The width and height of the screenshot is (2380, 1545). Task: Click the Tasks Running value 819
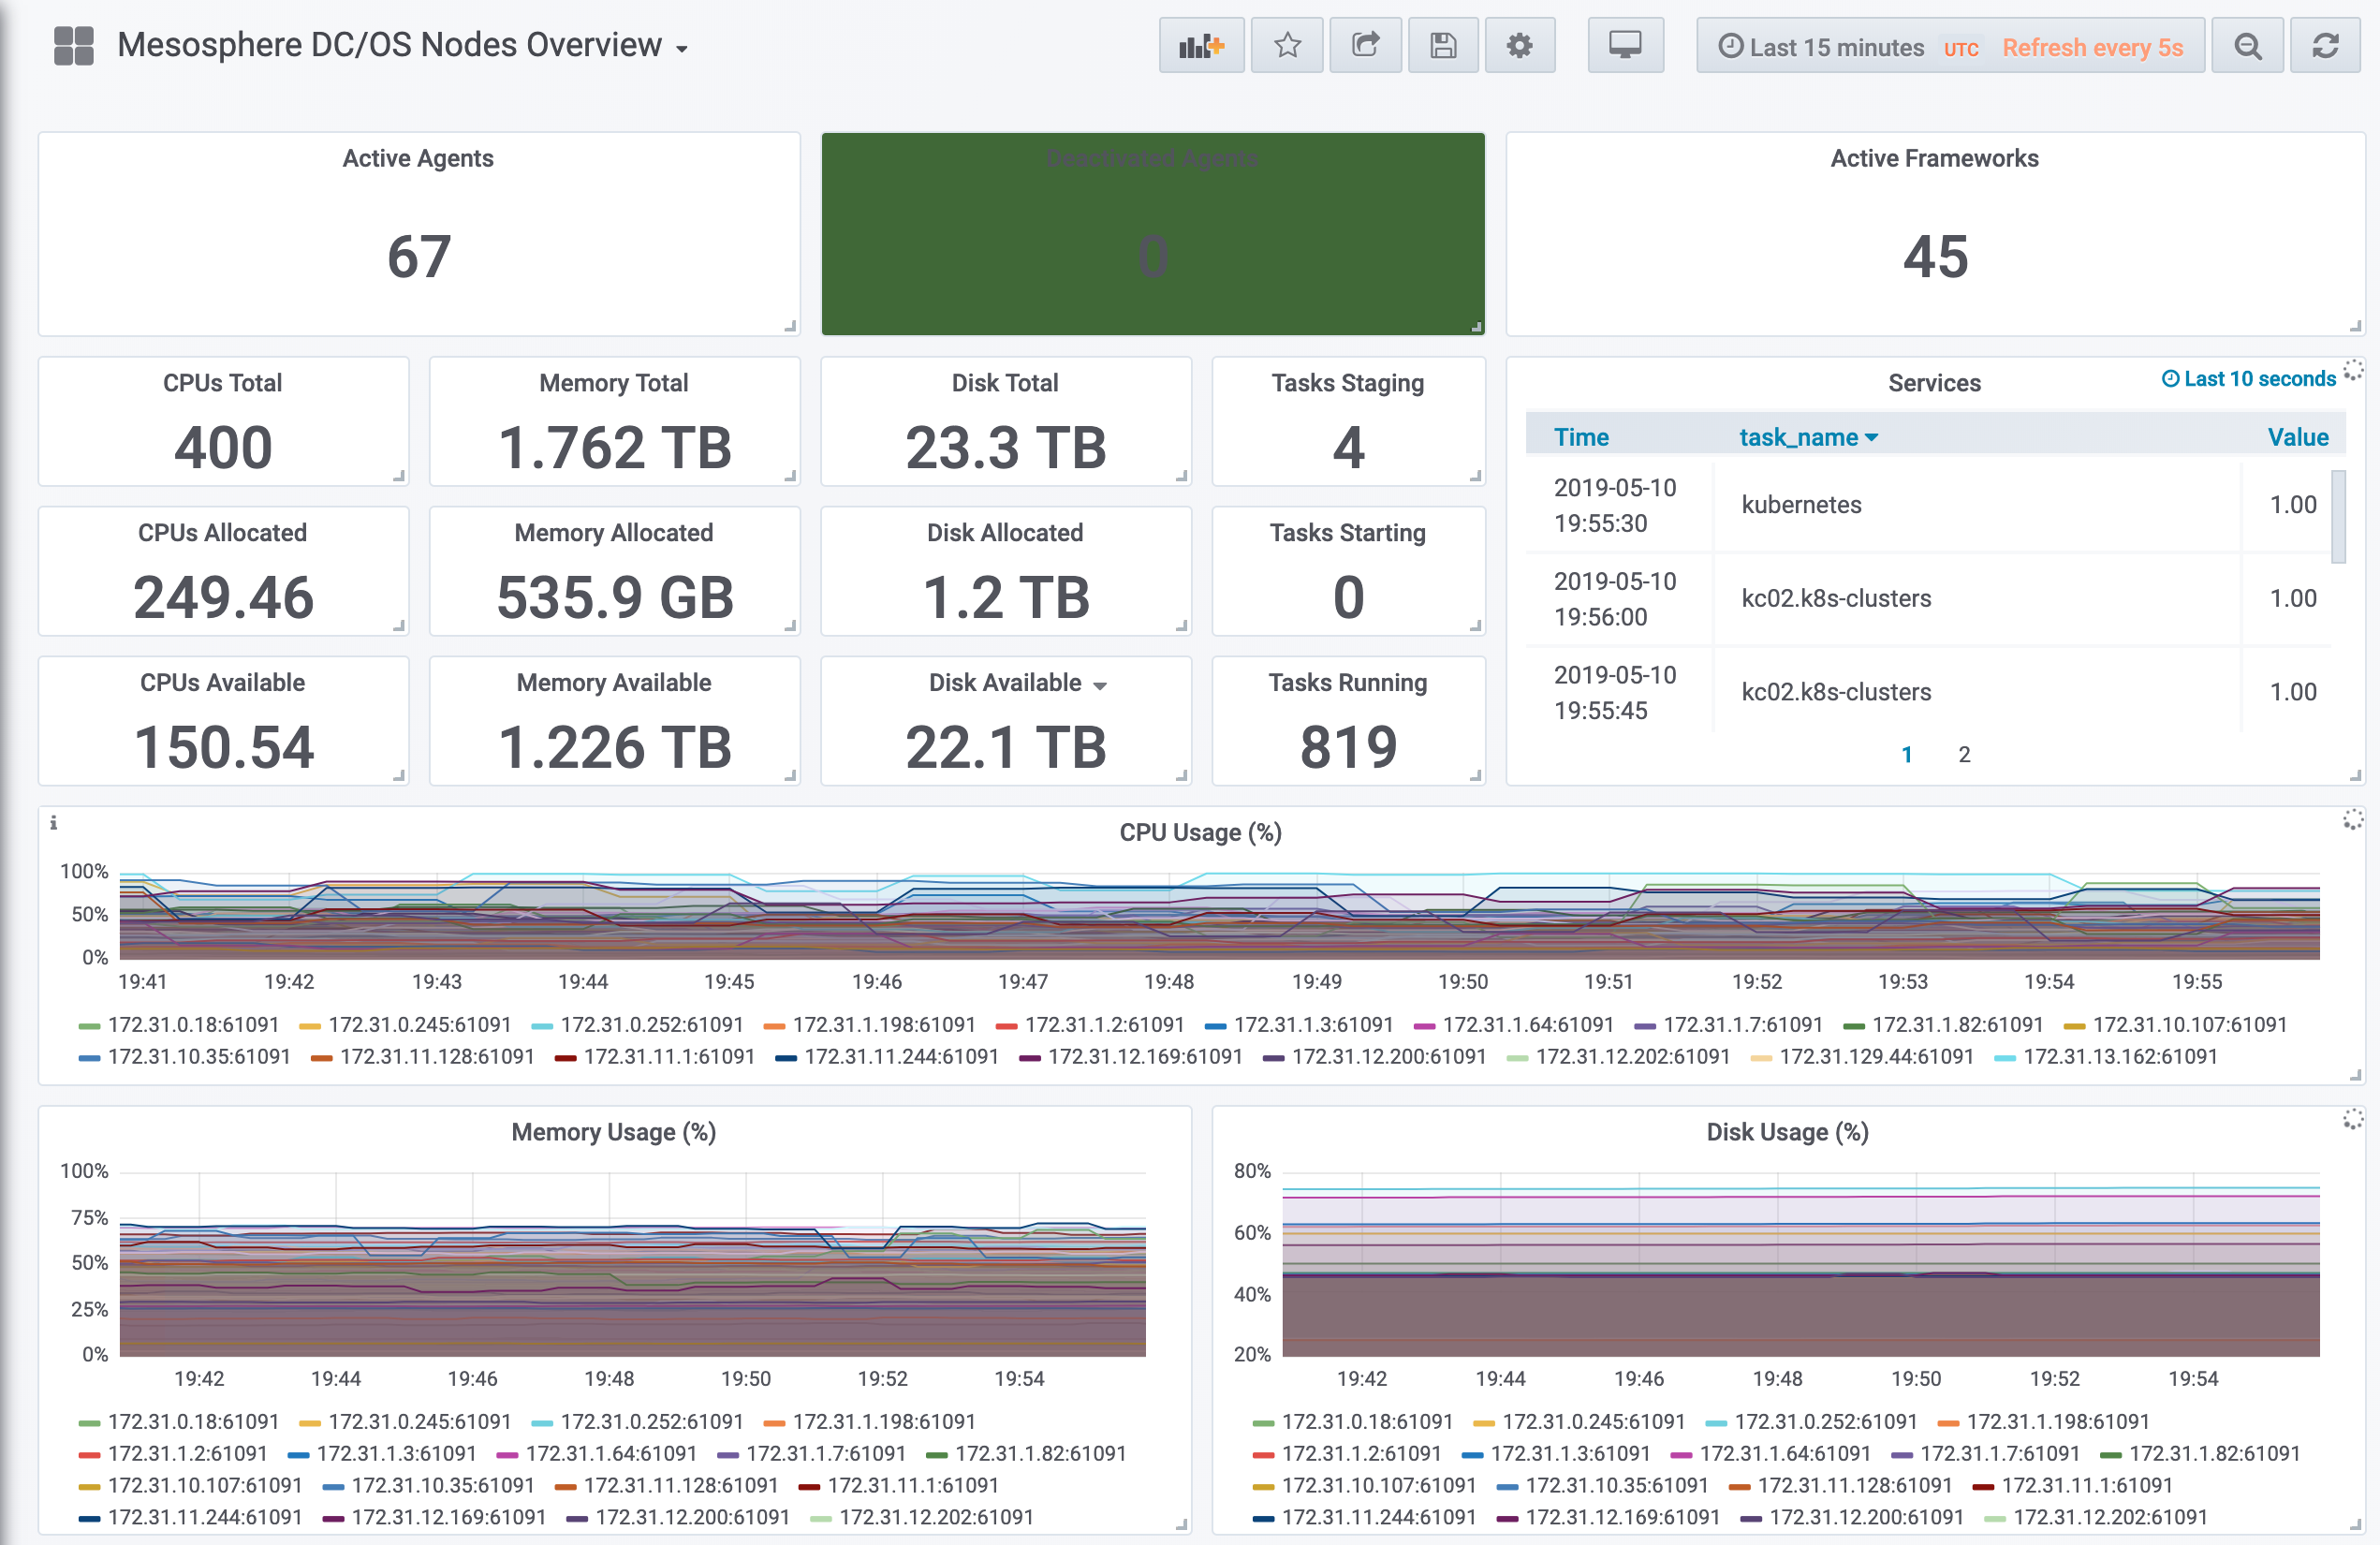pos(1348,747)
